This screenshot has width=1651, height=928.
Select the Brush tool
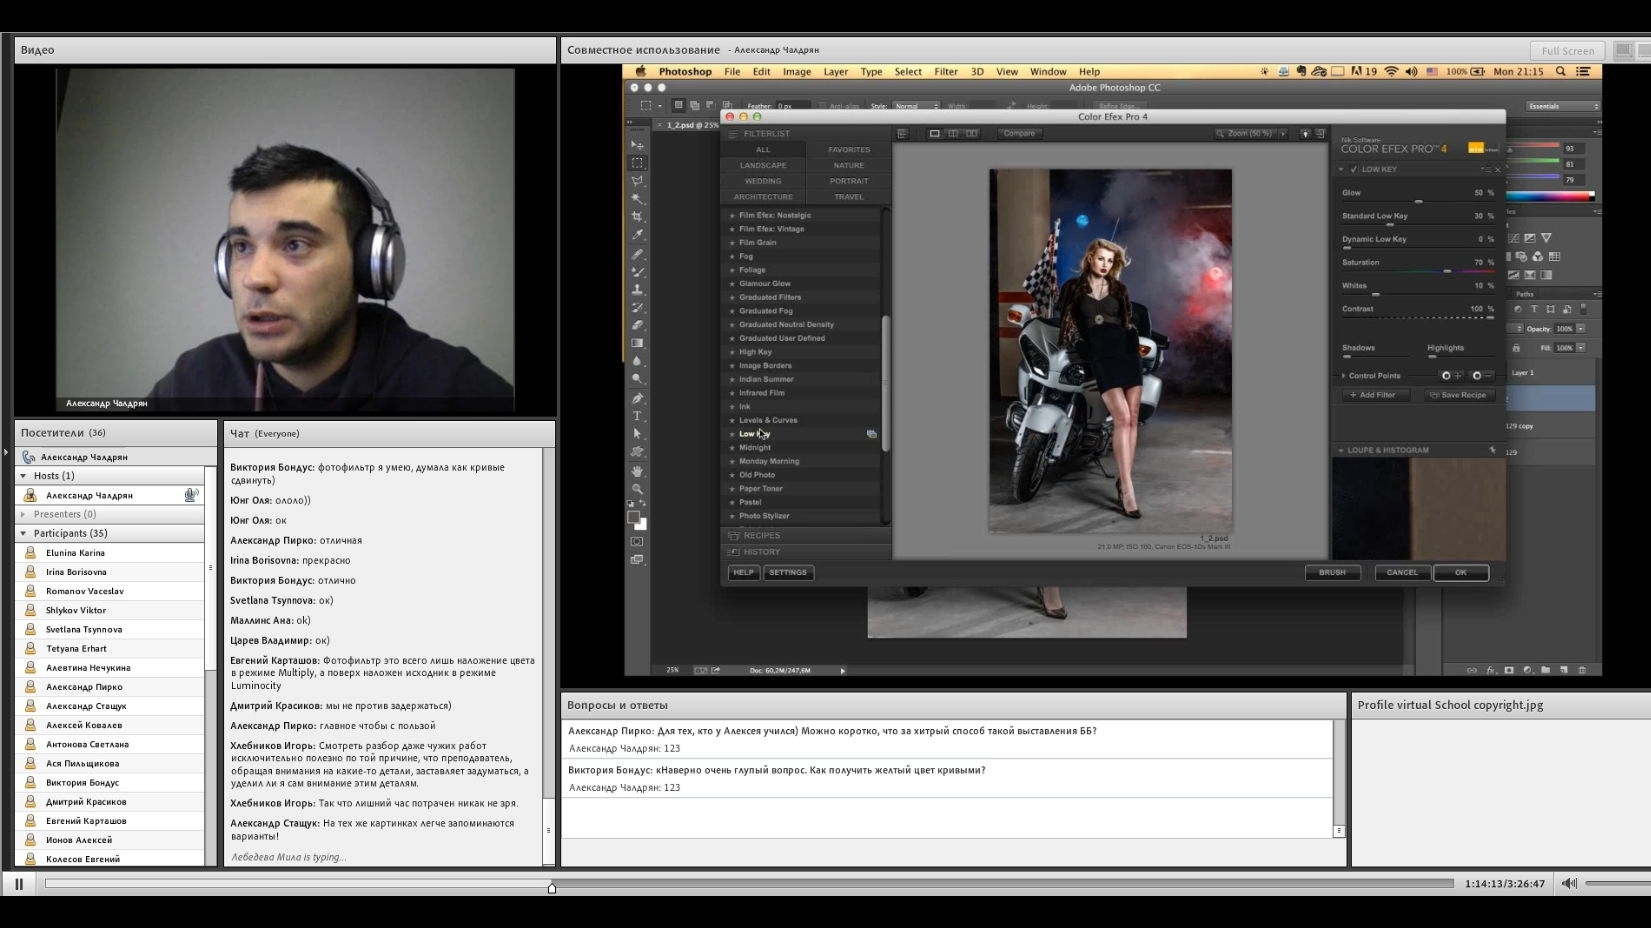point(637,272)
